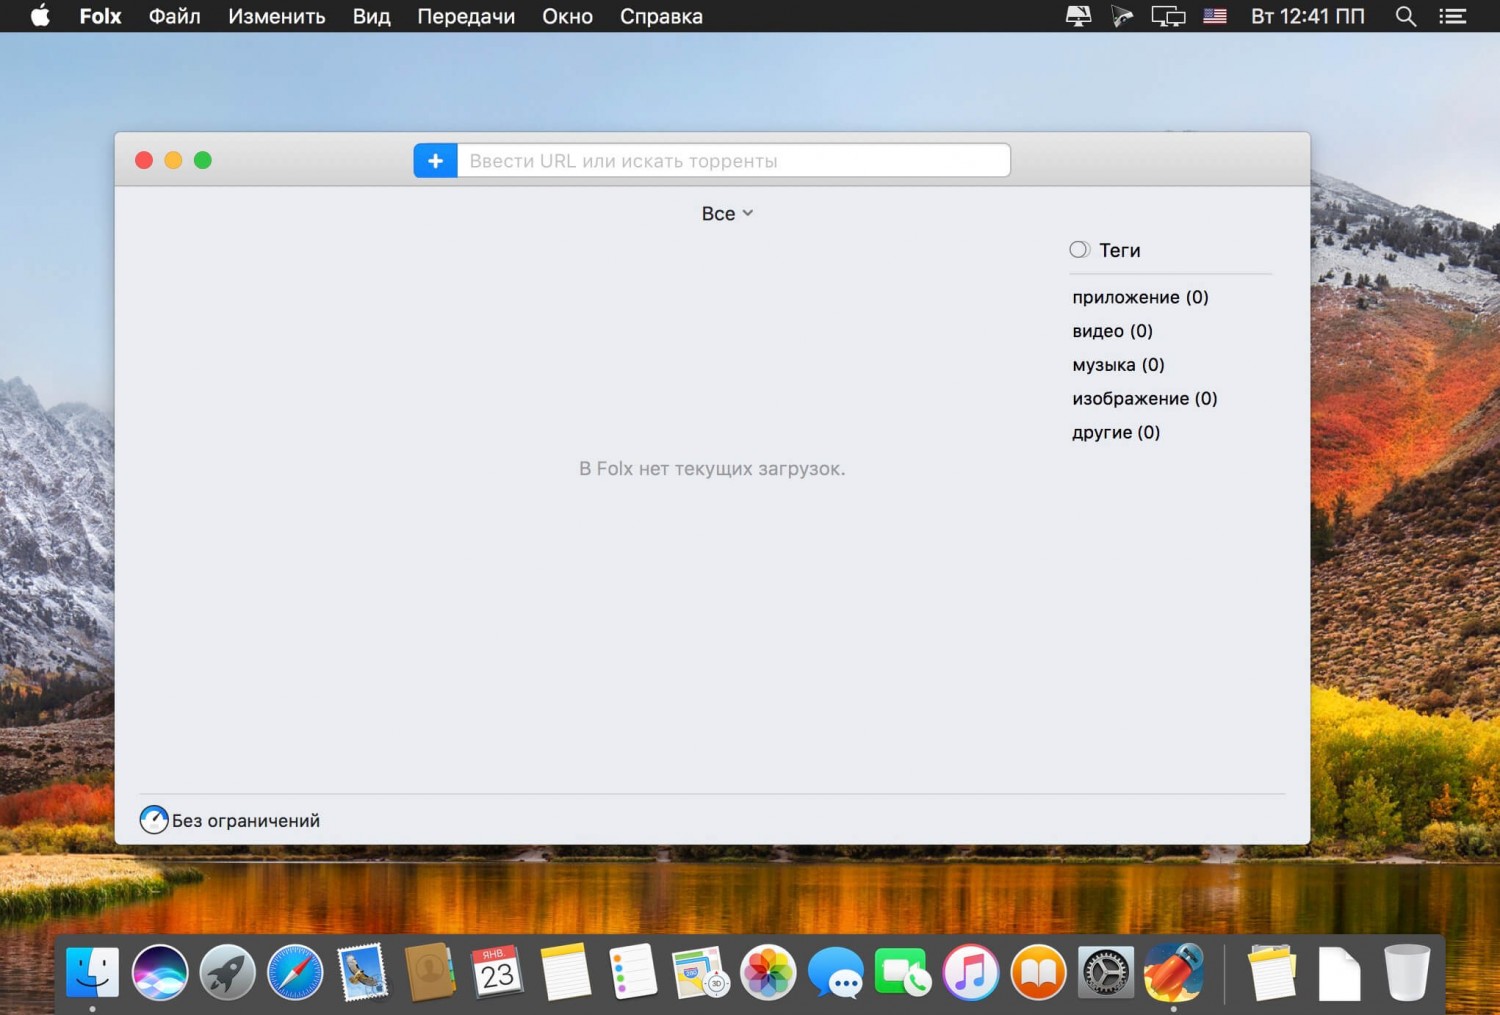Click the clock Вт 12:41 ПП
The image size is (1500, 1015).
coord(1308,16)
